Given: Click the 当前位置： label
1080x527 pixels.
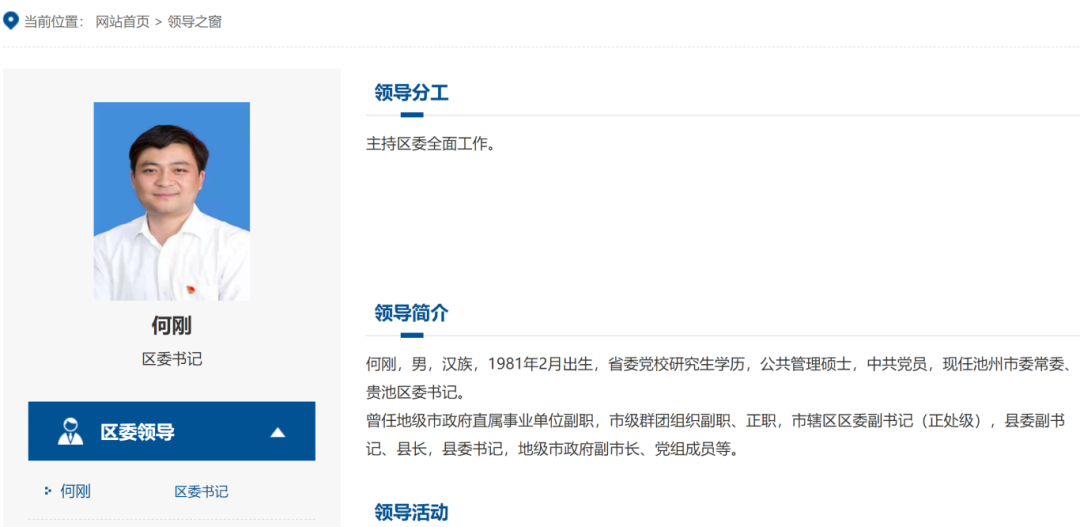Looking at the screenshot, I should point(54,22).
